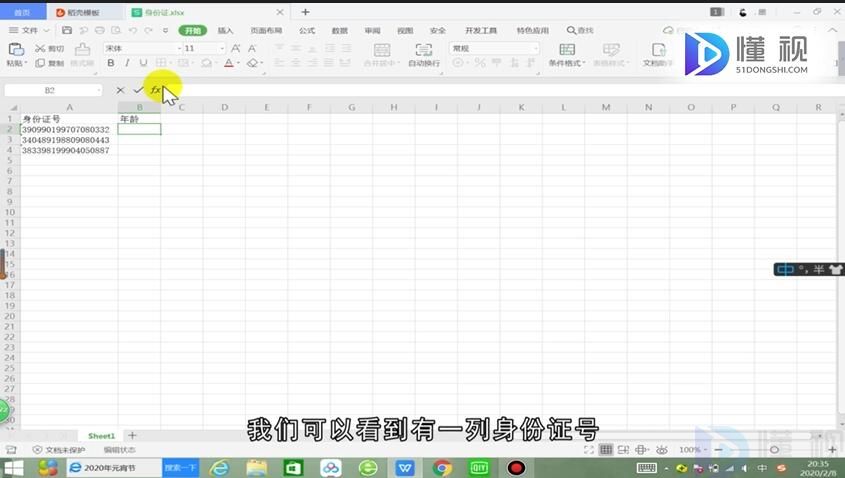Toggle Underline formatting
Screen dimensions: 845x478
[x=143, y=63]
